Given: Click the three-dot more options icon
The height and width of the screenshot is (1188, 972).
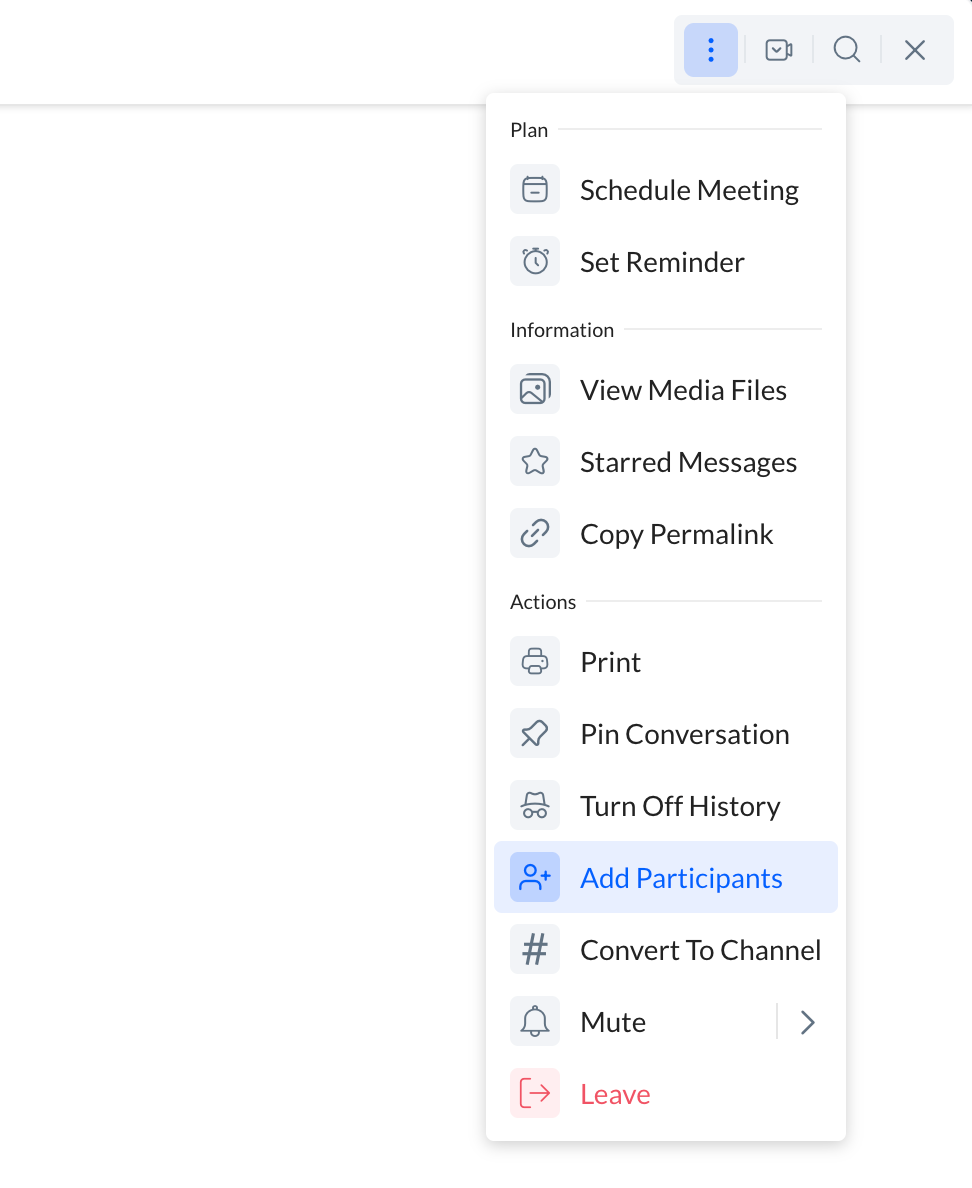Looking at the screenshot, I should (710, 50).
